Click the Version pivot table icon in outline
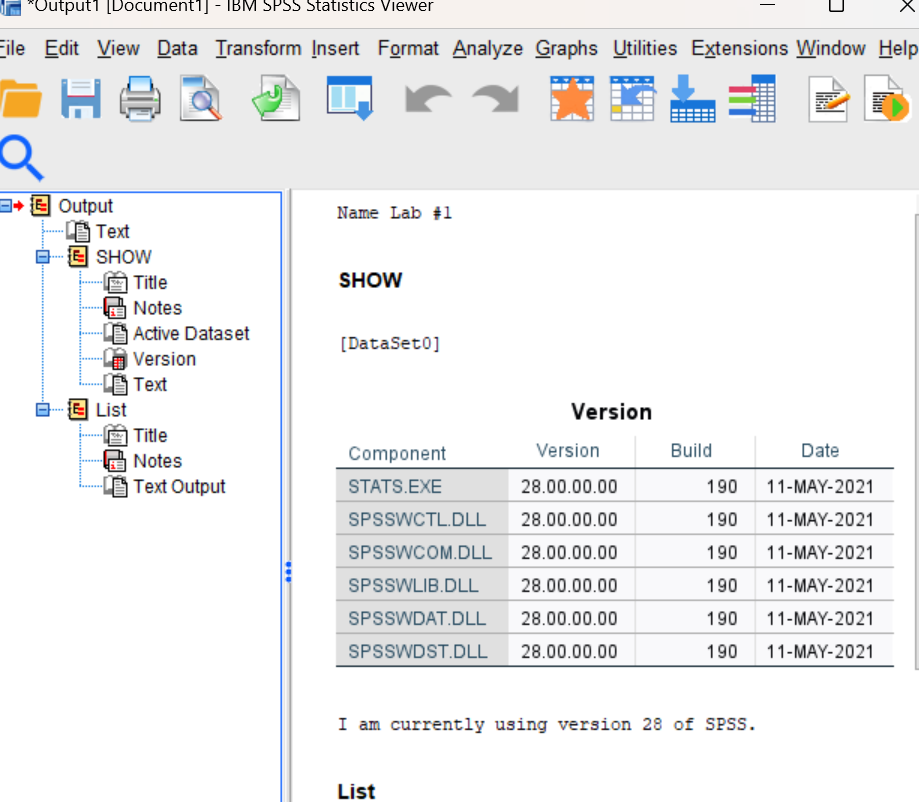 click(x=115, y=359)
